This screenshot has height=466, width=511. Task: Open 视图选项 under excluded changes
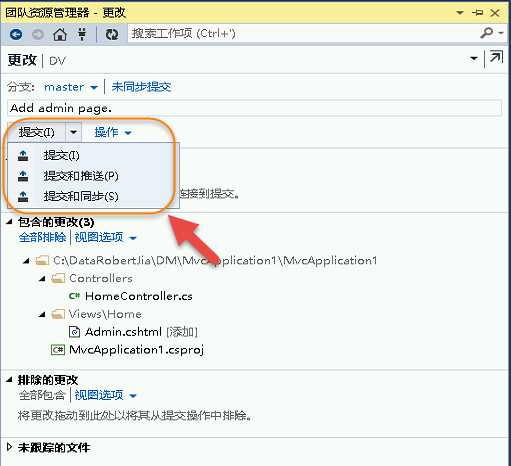coord(105,395)
